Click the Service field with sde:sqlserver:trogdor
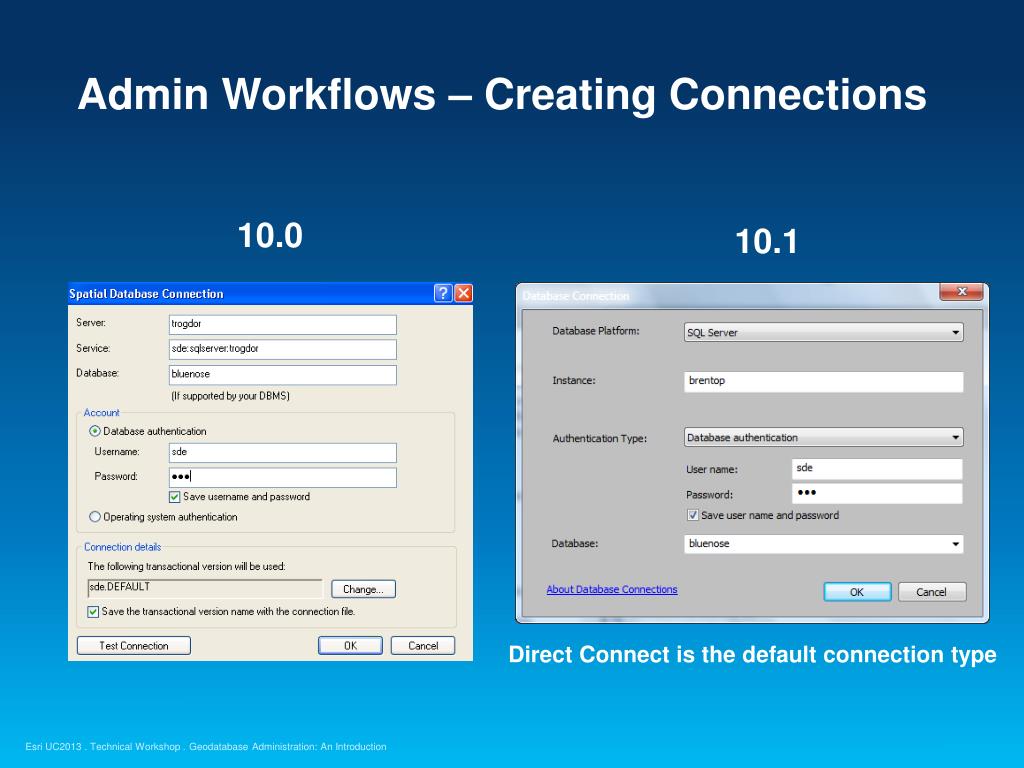Viewport: 1024px width, 768px height. point(282,349)
